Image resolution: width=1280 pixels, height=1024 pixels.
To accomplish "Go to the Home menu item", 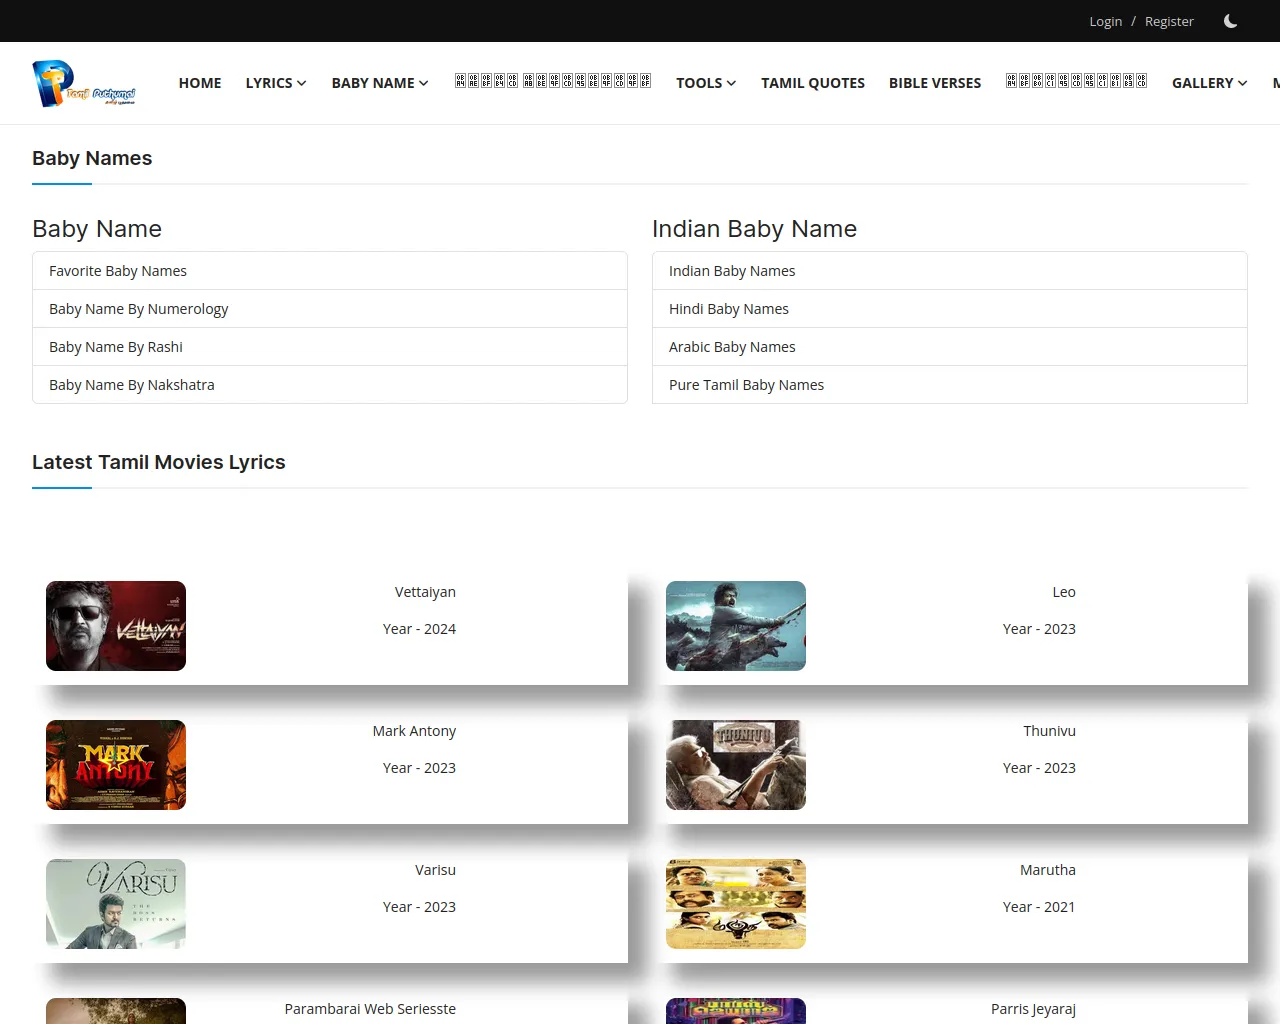I will [x=200, y=83].
